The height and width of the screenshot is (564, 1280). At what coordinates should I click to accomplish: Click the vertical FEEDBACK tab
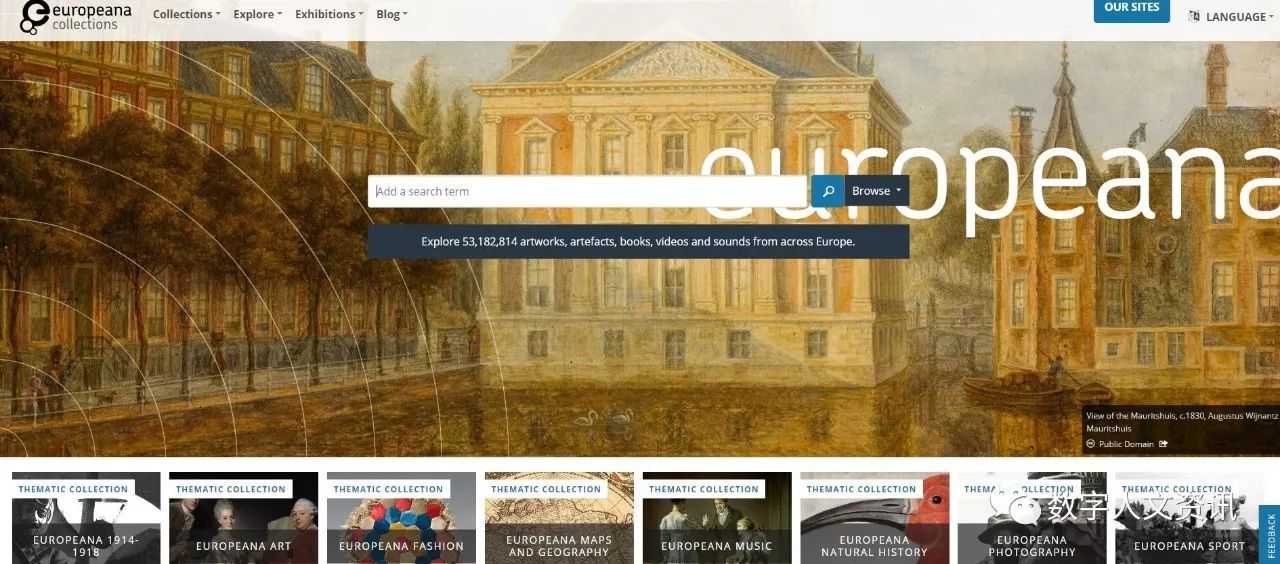1270,534
